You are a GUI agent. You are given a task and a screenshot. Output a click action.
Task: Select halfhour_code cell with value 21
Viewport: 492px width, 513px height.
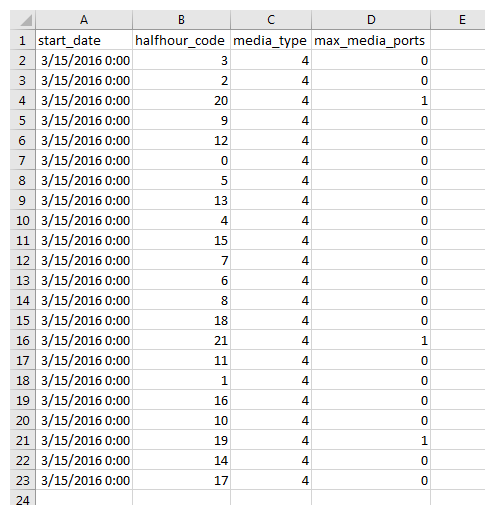click(181, 340)
